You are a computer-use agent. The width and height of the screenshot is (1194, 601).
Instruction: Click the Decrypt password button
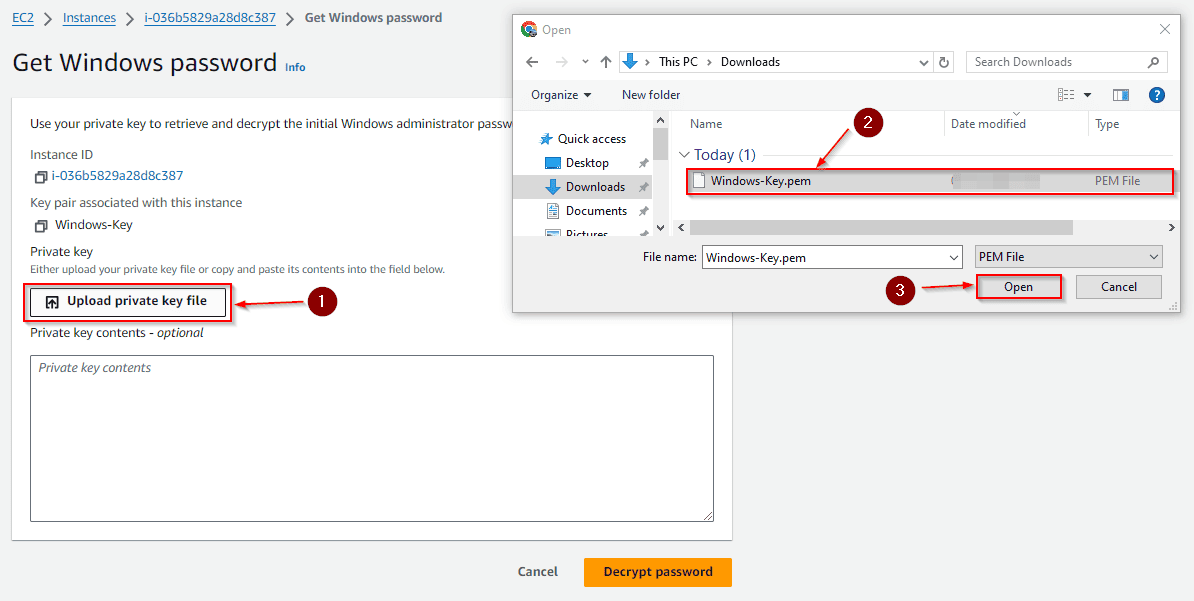click(657, 572)
